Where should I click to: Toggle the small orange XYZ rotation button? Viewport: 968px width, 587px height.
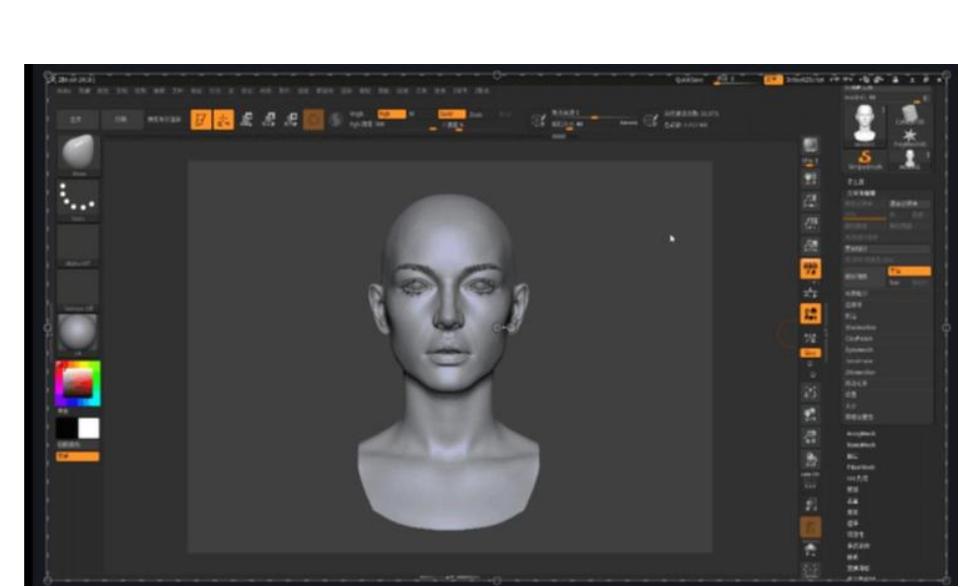(811, 353)
